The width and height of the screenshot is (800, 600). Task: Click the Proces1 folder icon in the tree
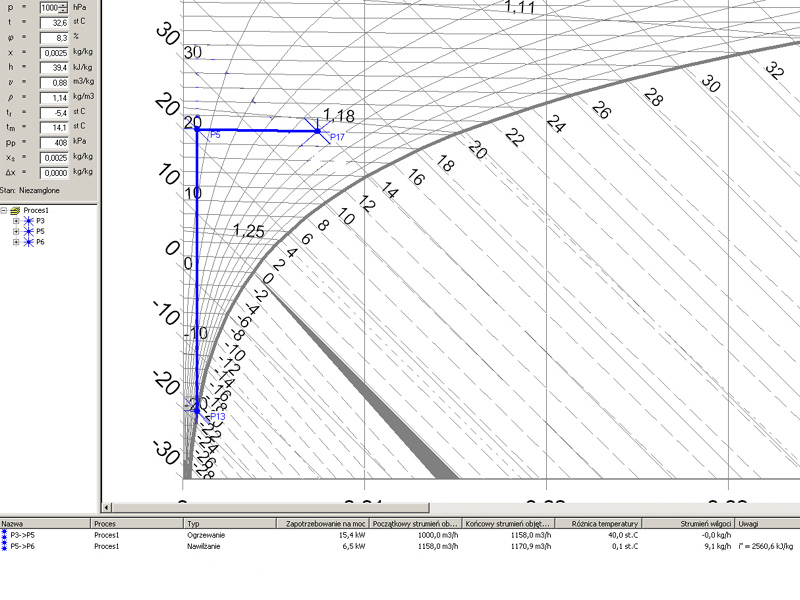click(x=15, y=210)
